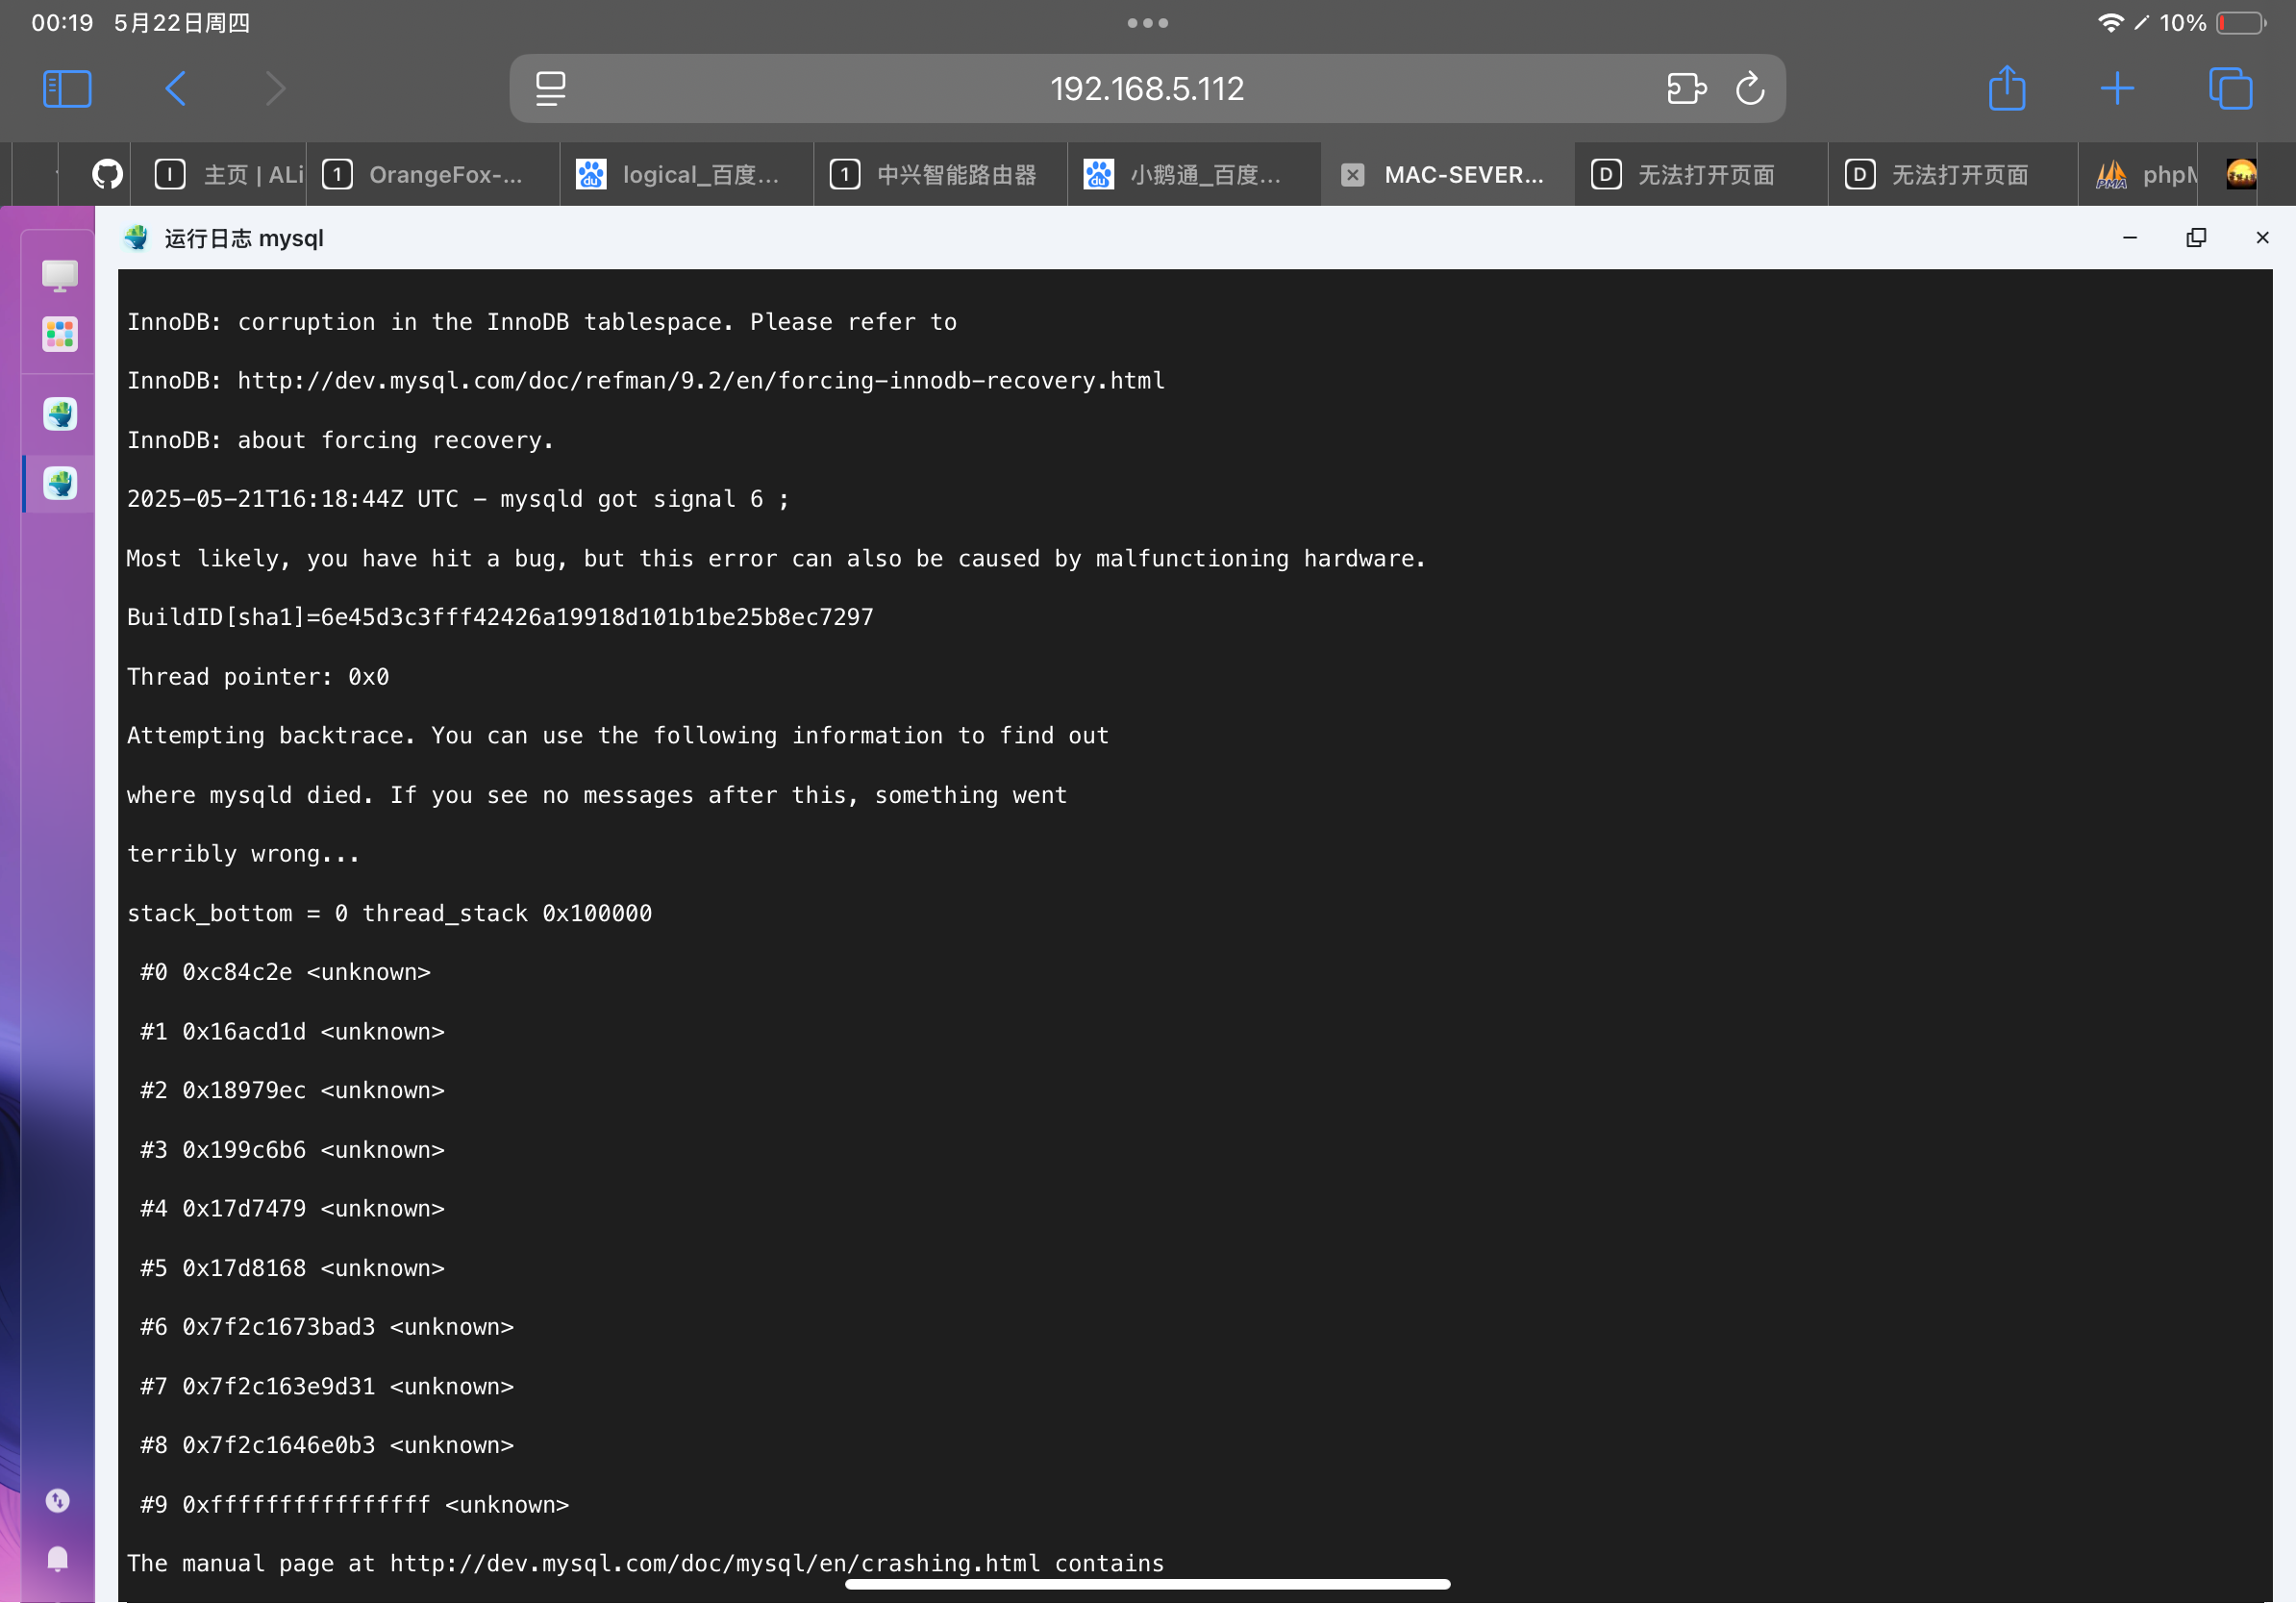
Task: Click the 'Most likely, you have hit a bug' line
Action: pyautogui.click(x=776, y=558)
